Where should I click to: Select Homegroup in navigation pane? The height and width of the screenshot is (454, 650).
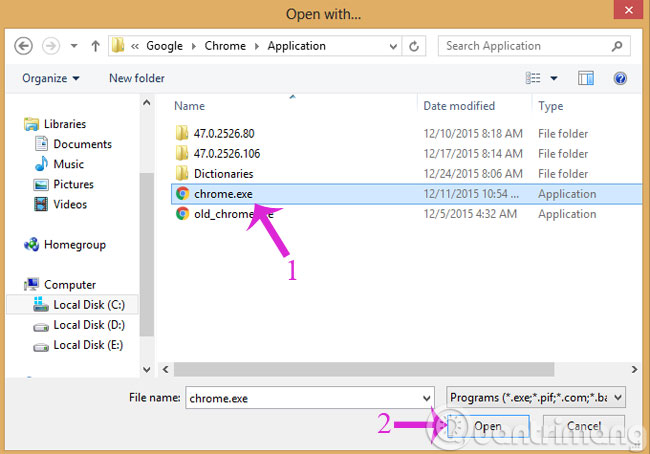(x=75, y=245)
